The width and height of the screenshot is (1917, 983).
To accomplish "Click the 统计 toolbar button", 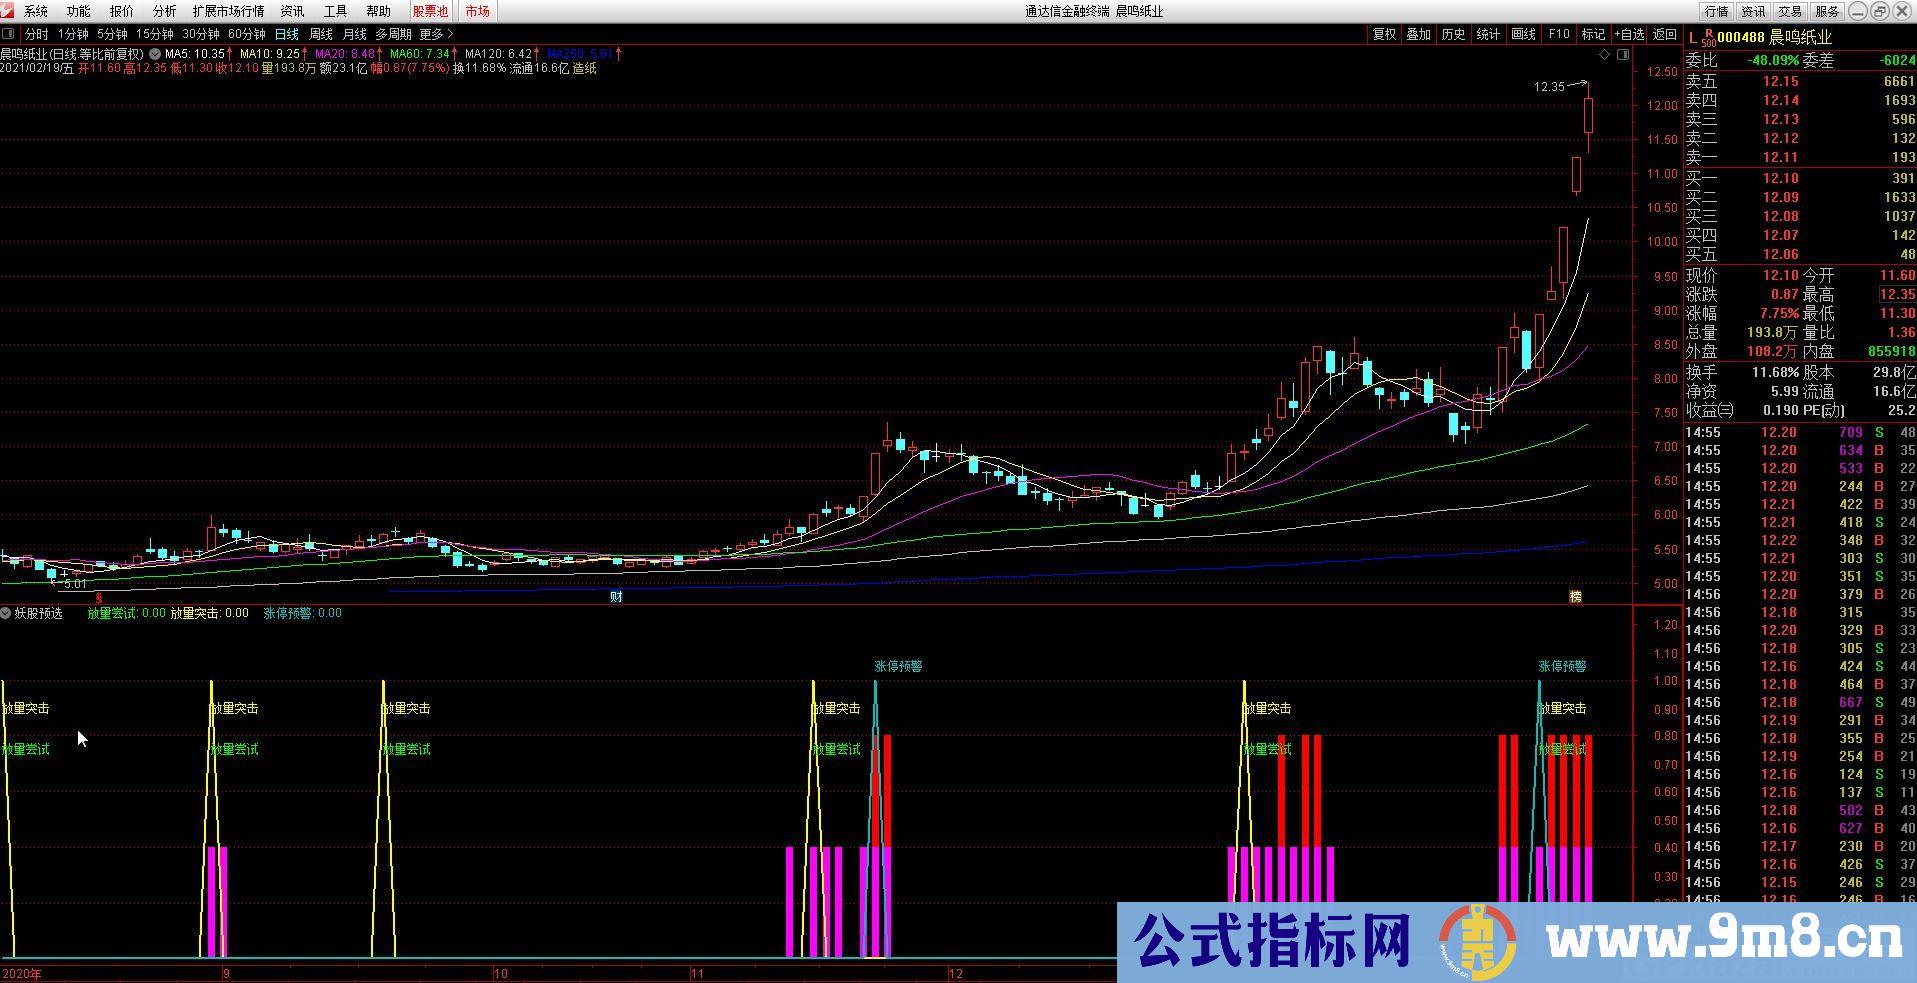I will (x=1488, y=34).
